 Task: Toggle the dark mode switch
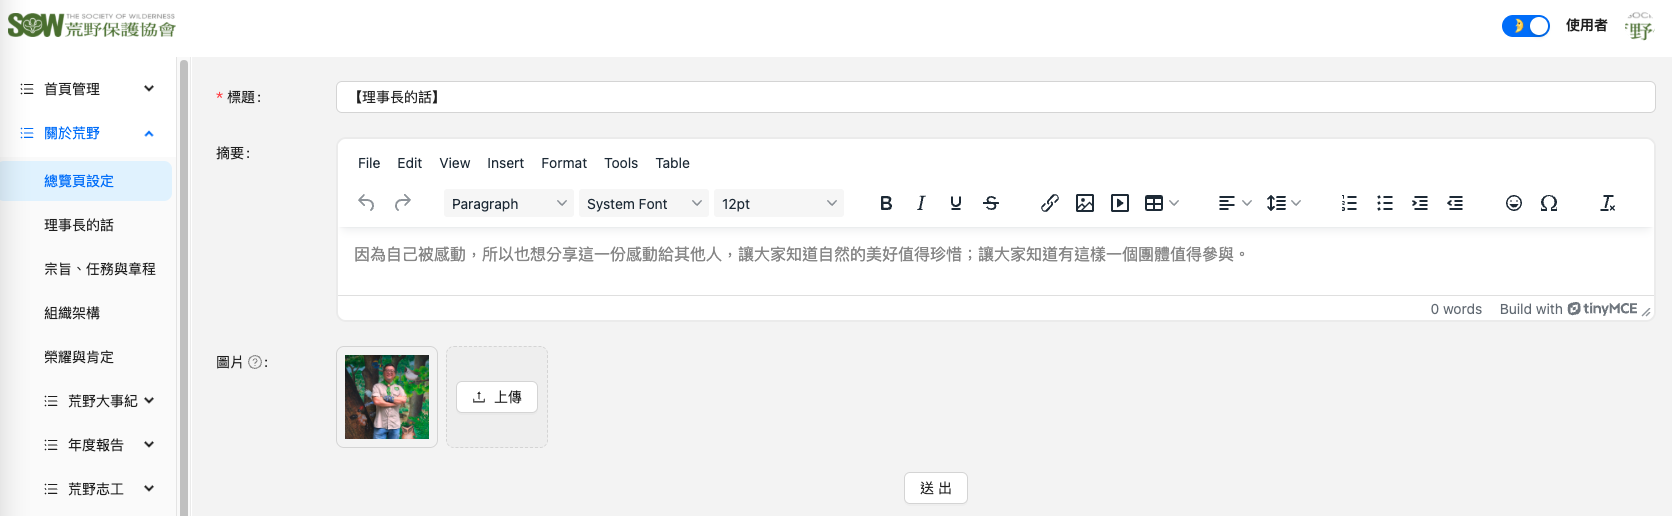pos(1525,26)
